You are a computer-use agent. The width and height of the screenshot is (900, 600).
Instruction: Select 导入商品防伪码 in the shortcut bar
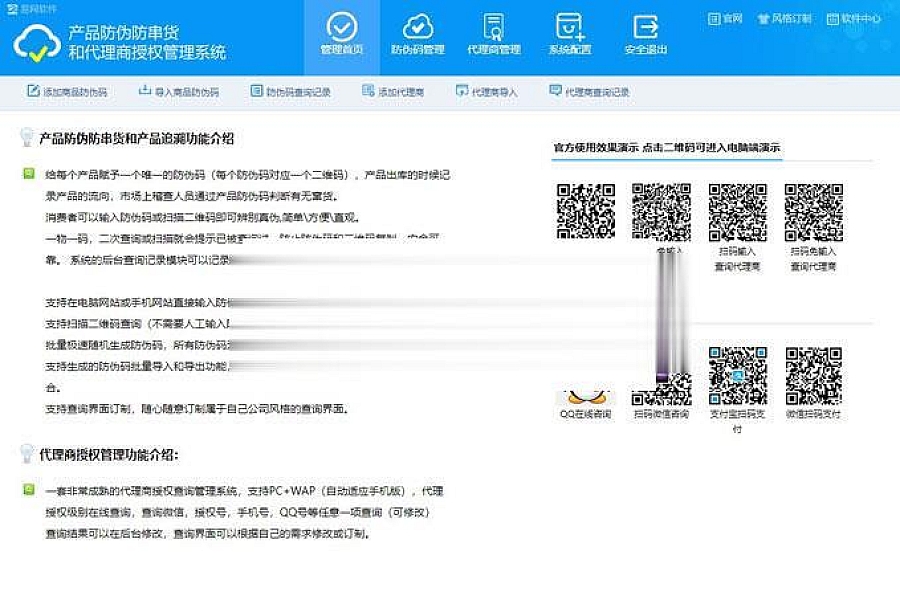[179, 91]
